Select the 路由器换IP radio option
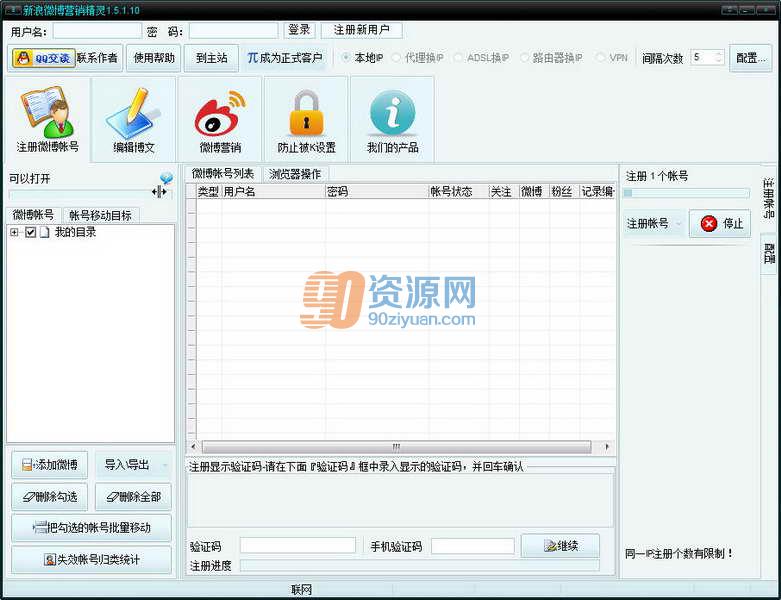781x600 pixels. pyautogui.click(x=524, y=58)
